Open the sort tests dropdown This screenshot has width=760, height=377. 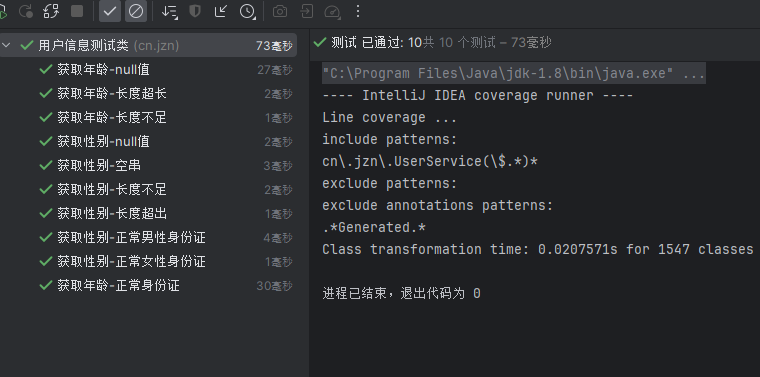(170, 11)
